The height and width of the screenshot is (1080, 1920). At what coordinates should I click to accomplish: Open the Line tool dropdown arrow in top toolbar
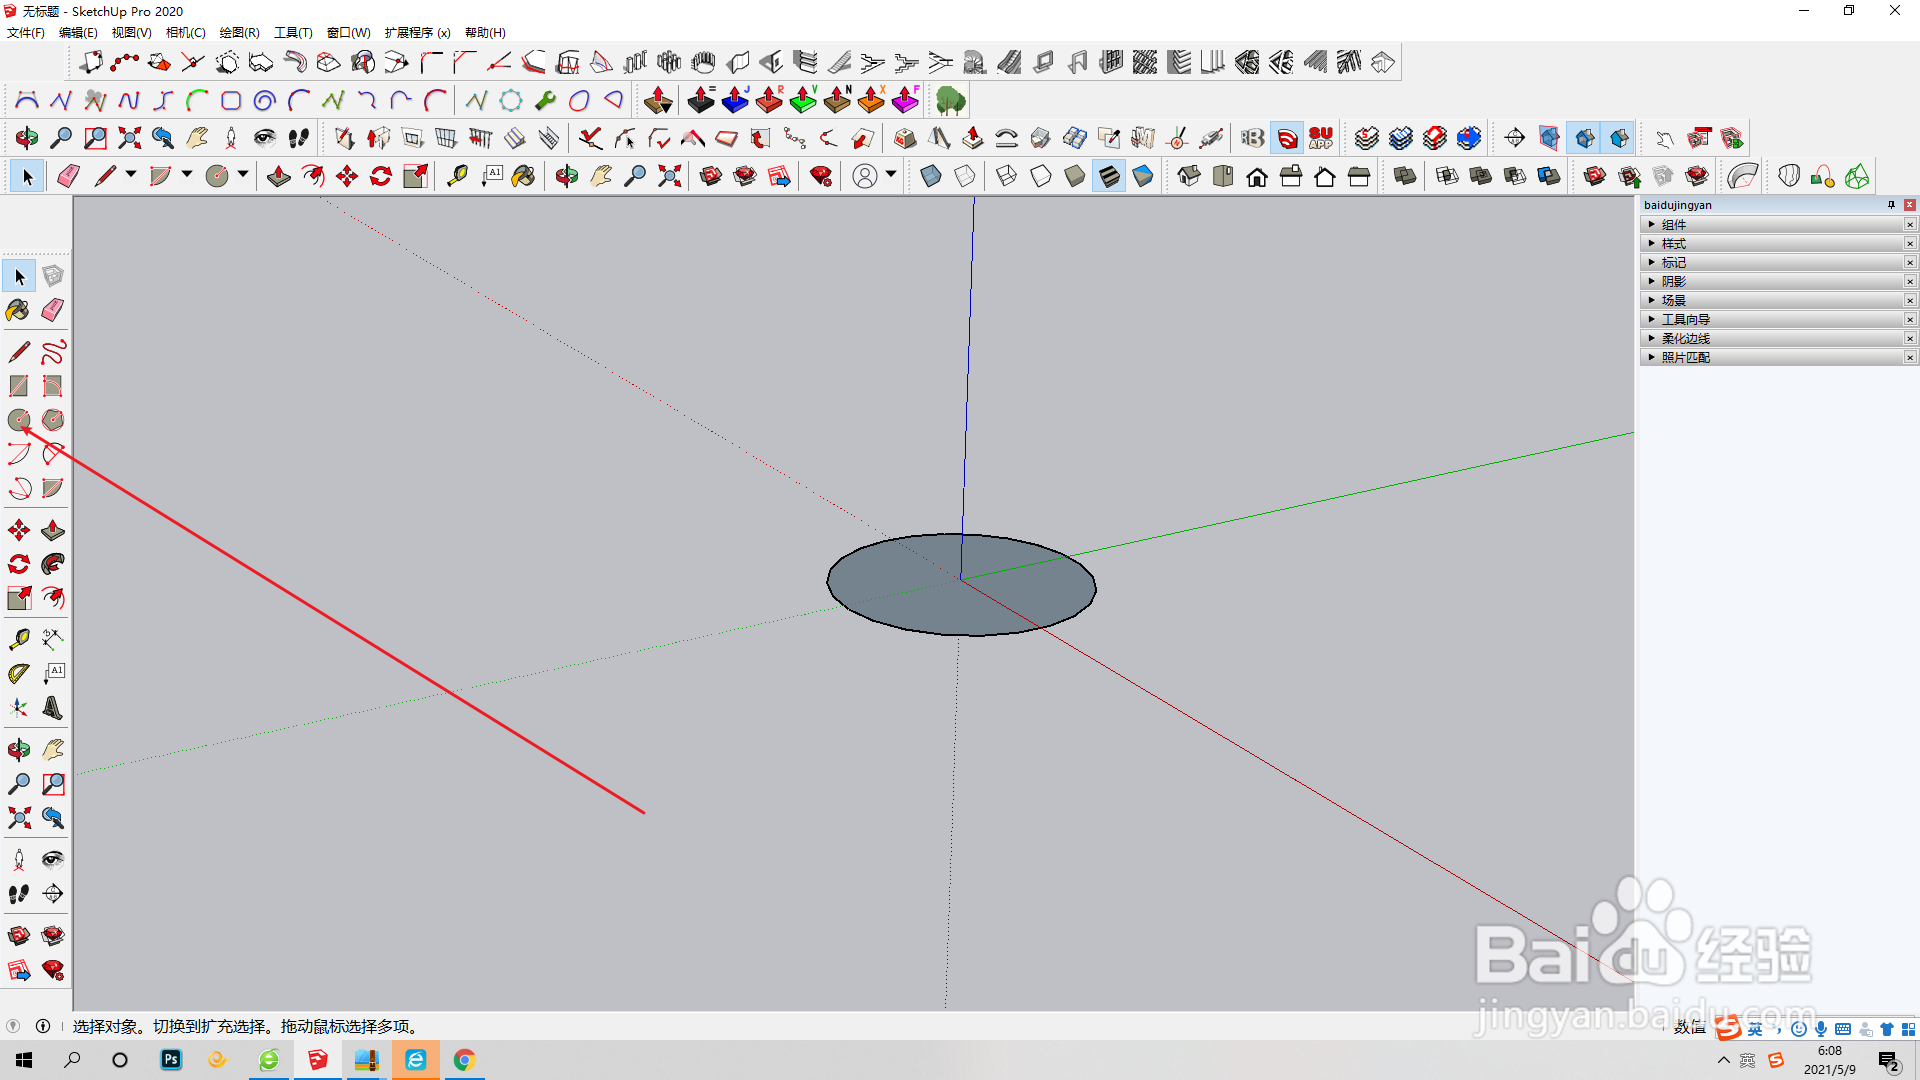click(x=131, y=175)
